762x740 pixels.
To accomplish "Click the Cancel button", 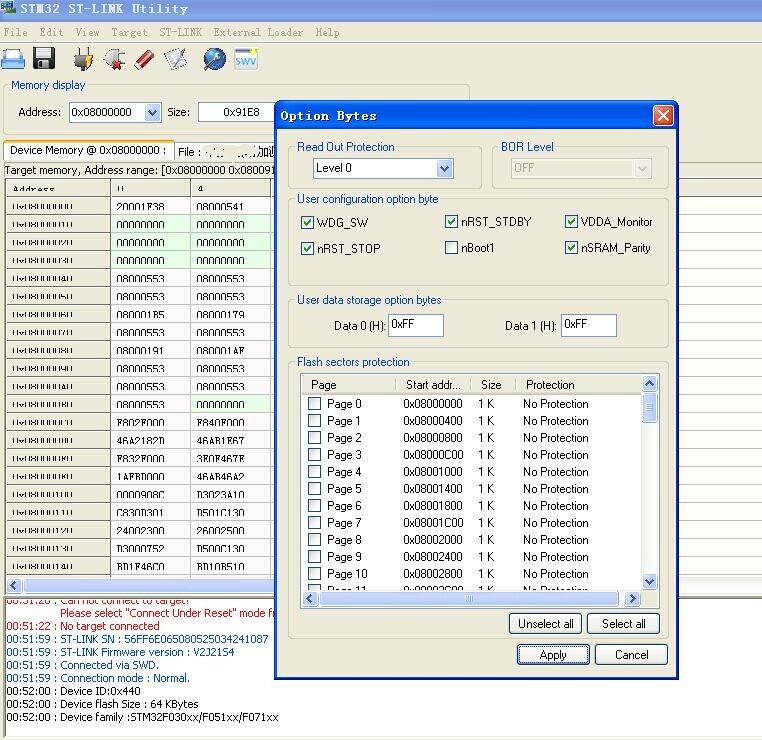I will 631,655.
